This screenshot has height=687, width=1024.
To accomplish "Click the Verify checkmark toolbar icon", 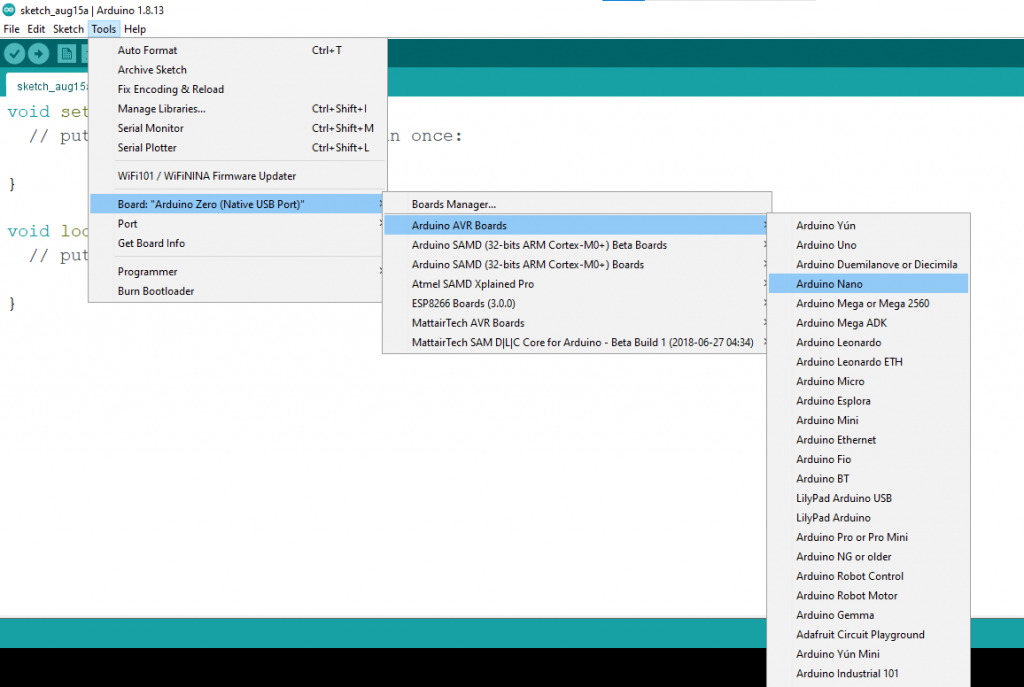I will click(x=14, y=53).
